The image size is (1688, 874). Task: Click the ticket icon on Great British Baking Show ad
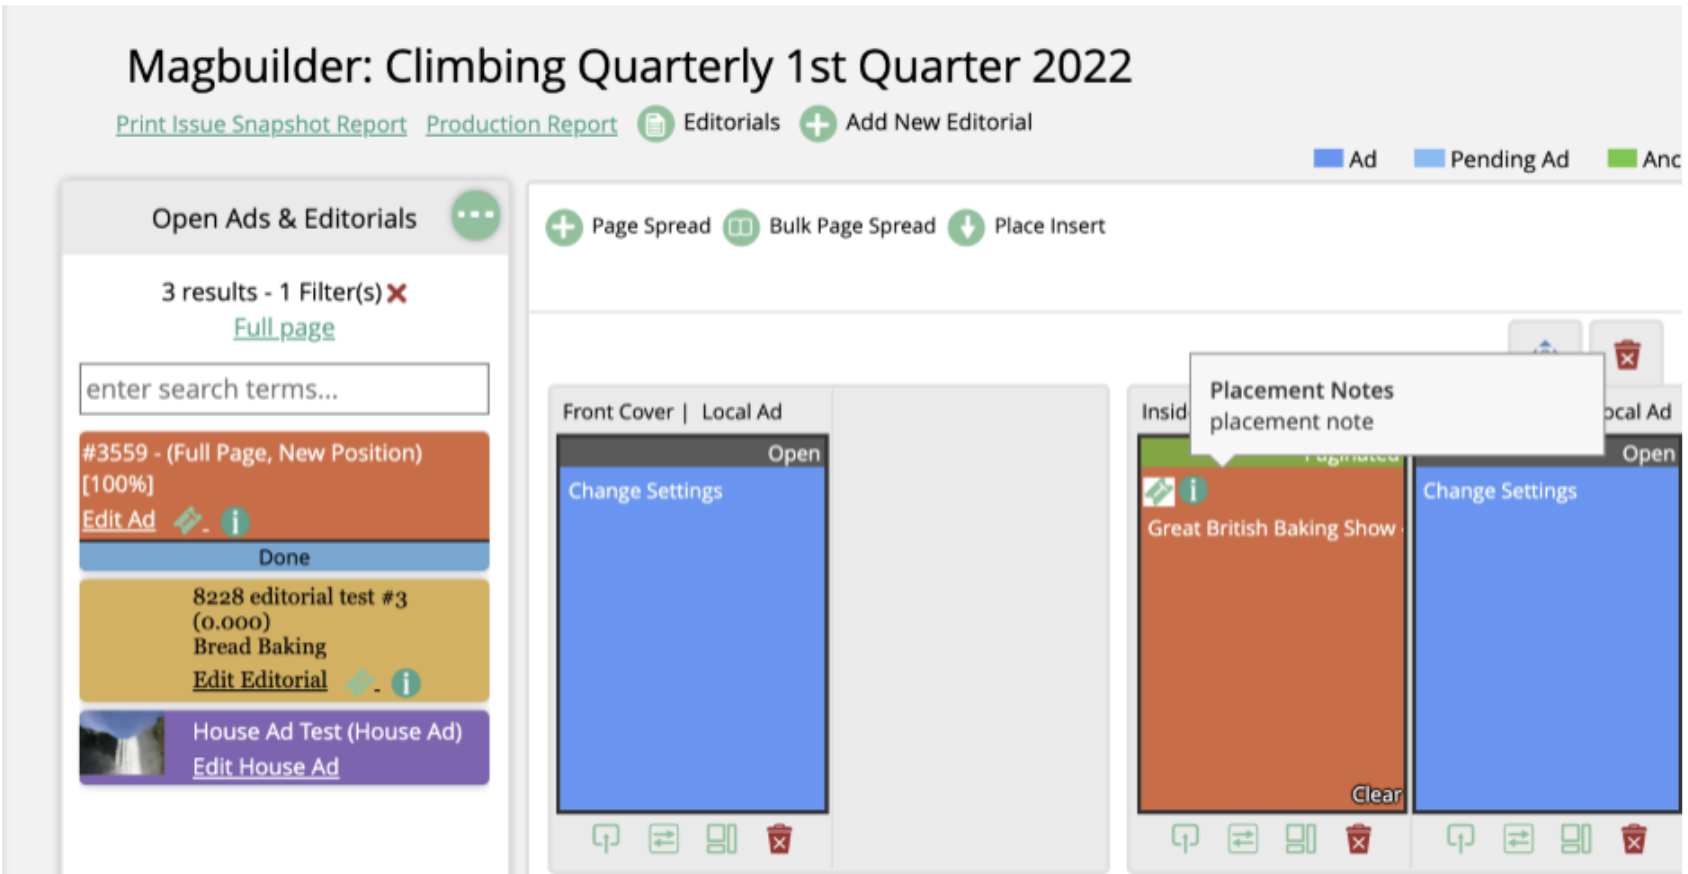click(x=1158, y=491)
